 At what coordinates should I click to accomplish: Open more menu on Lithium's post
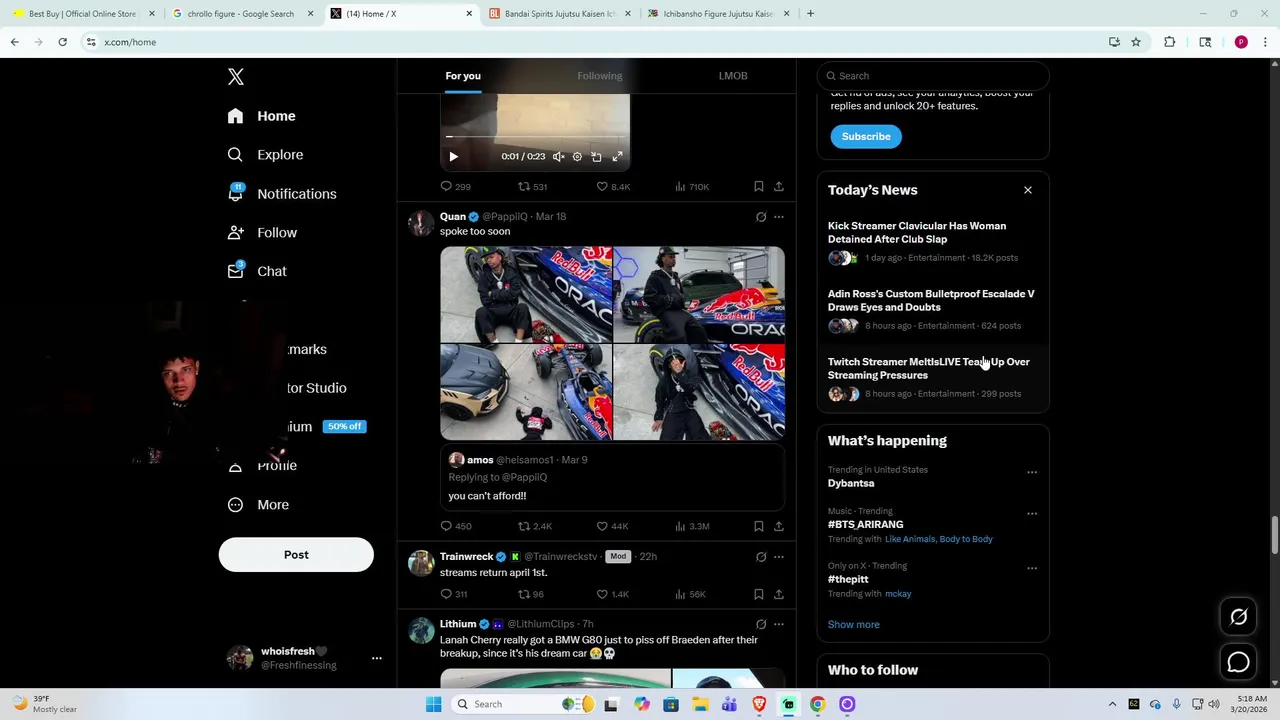pos(779,625)
